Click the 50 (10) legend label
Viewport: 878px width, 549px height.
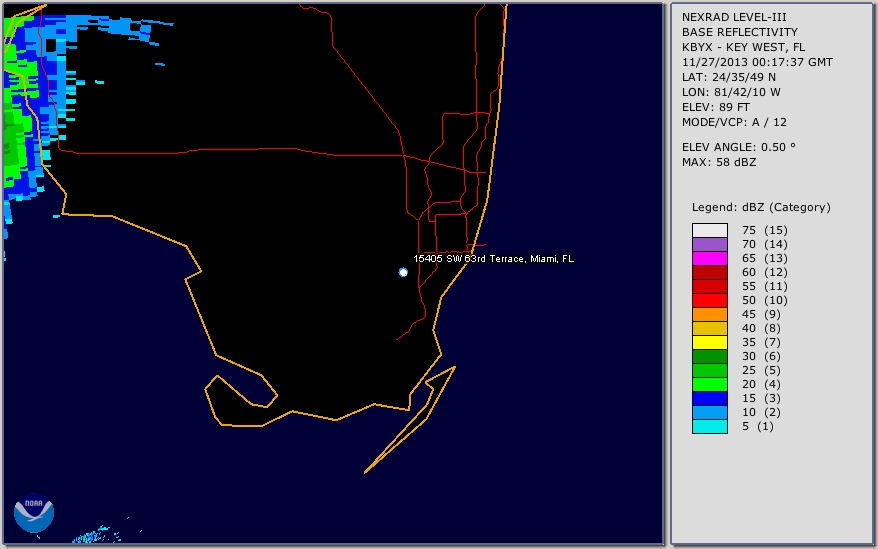(764, 300)
